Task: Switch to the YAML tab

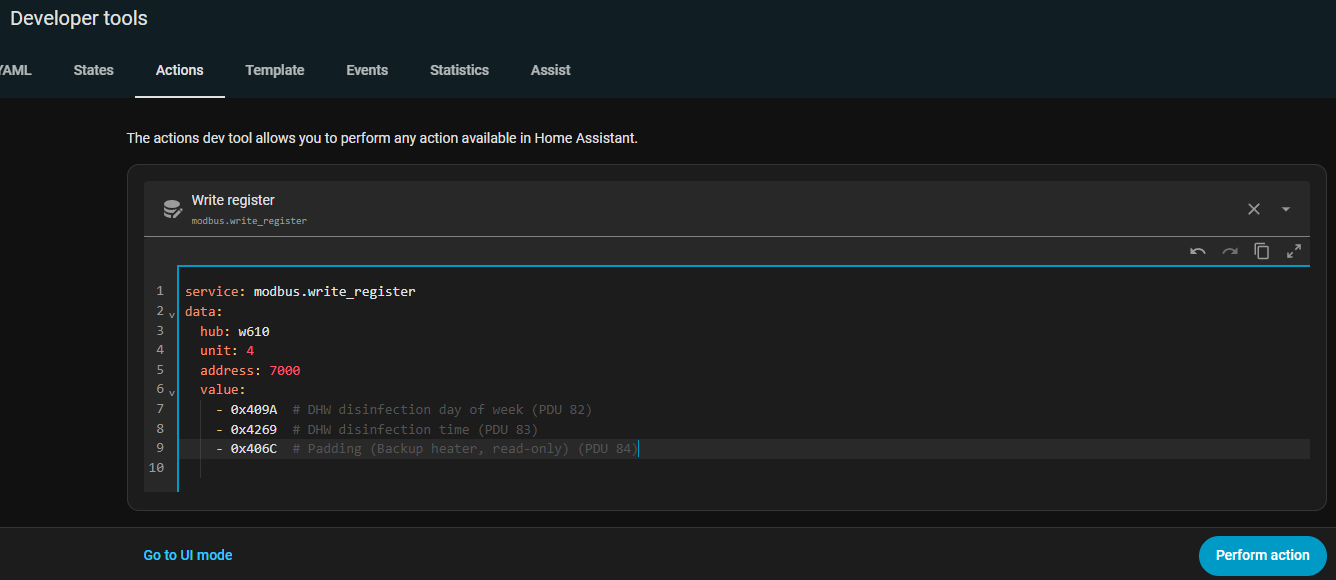Action: [15, 70]
